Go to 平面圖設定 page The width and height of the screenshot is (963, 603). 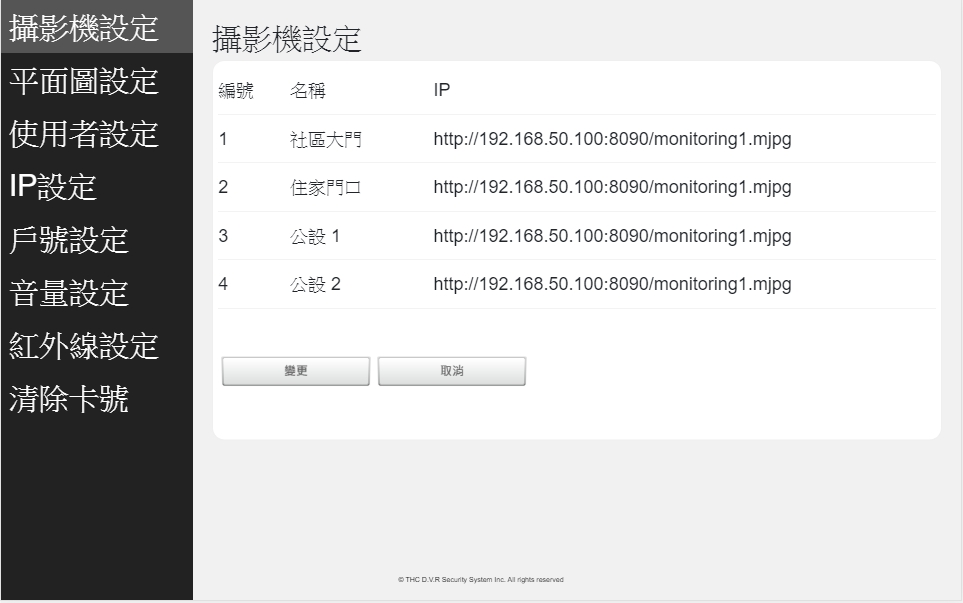pos(84,82)
